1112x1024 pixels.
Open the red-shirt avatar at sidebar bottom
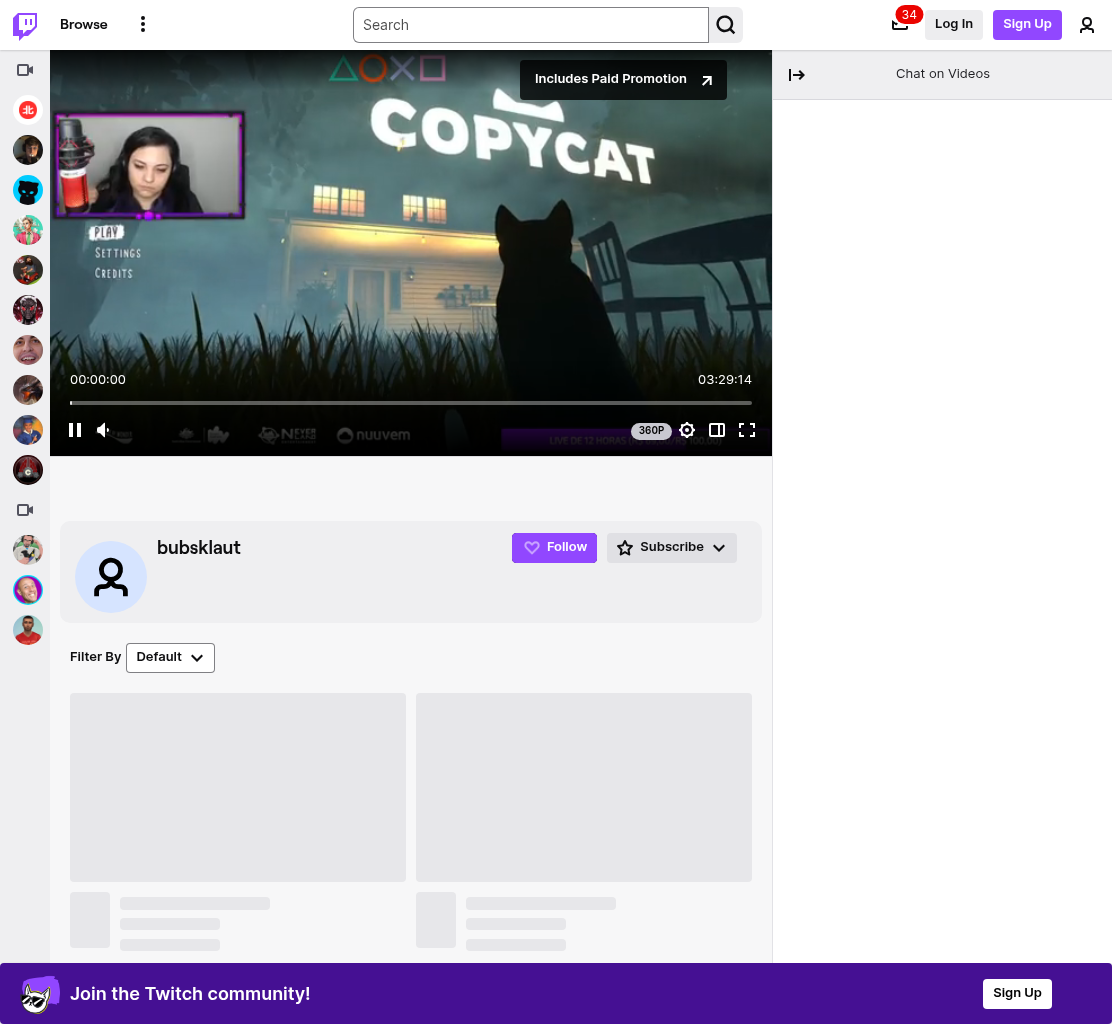coord(28,630)
